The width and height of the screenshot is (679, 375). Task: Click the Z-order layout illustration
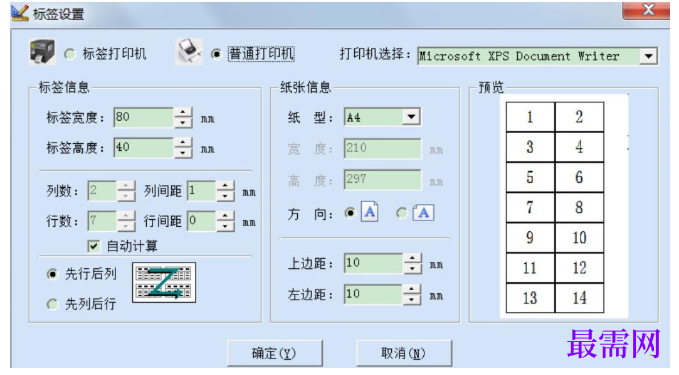point(164,282)
